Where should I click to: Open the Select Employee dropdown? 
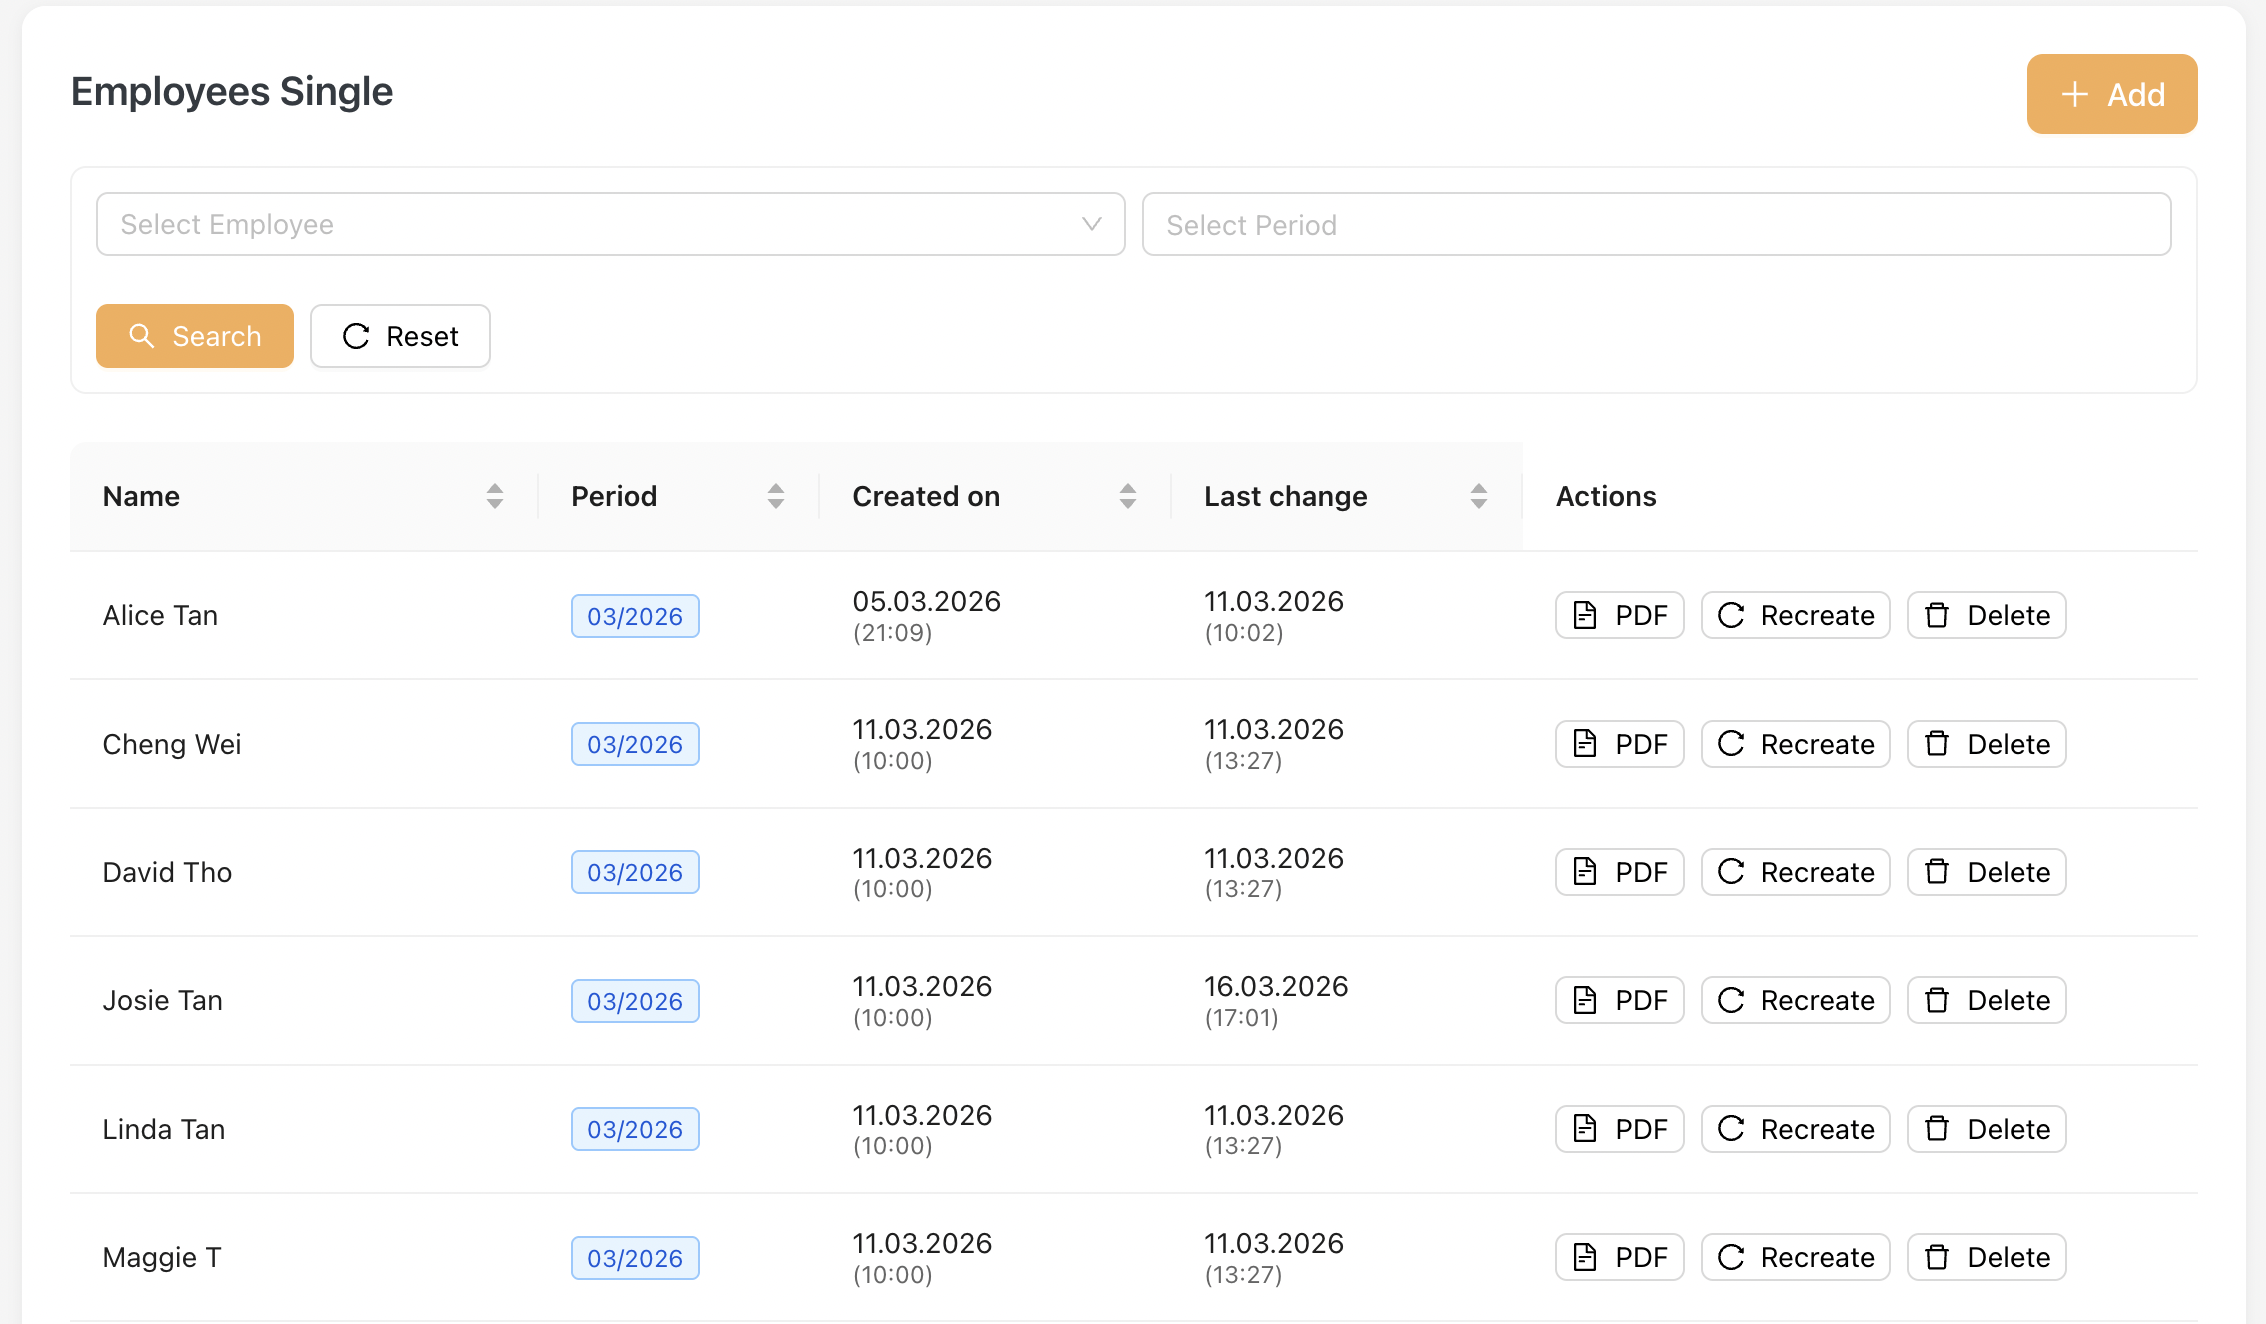click(610, 224)
